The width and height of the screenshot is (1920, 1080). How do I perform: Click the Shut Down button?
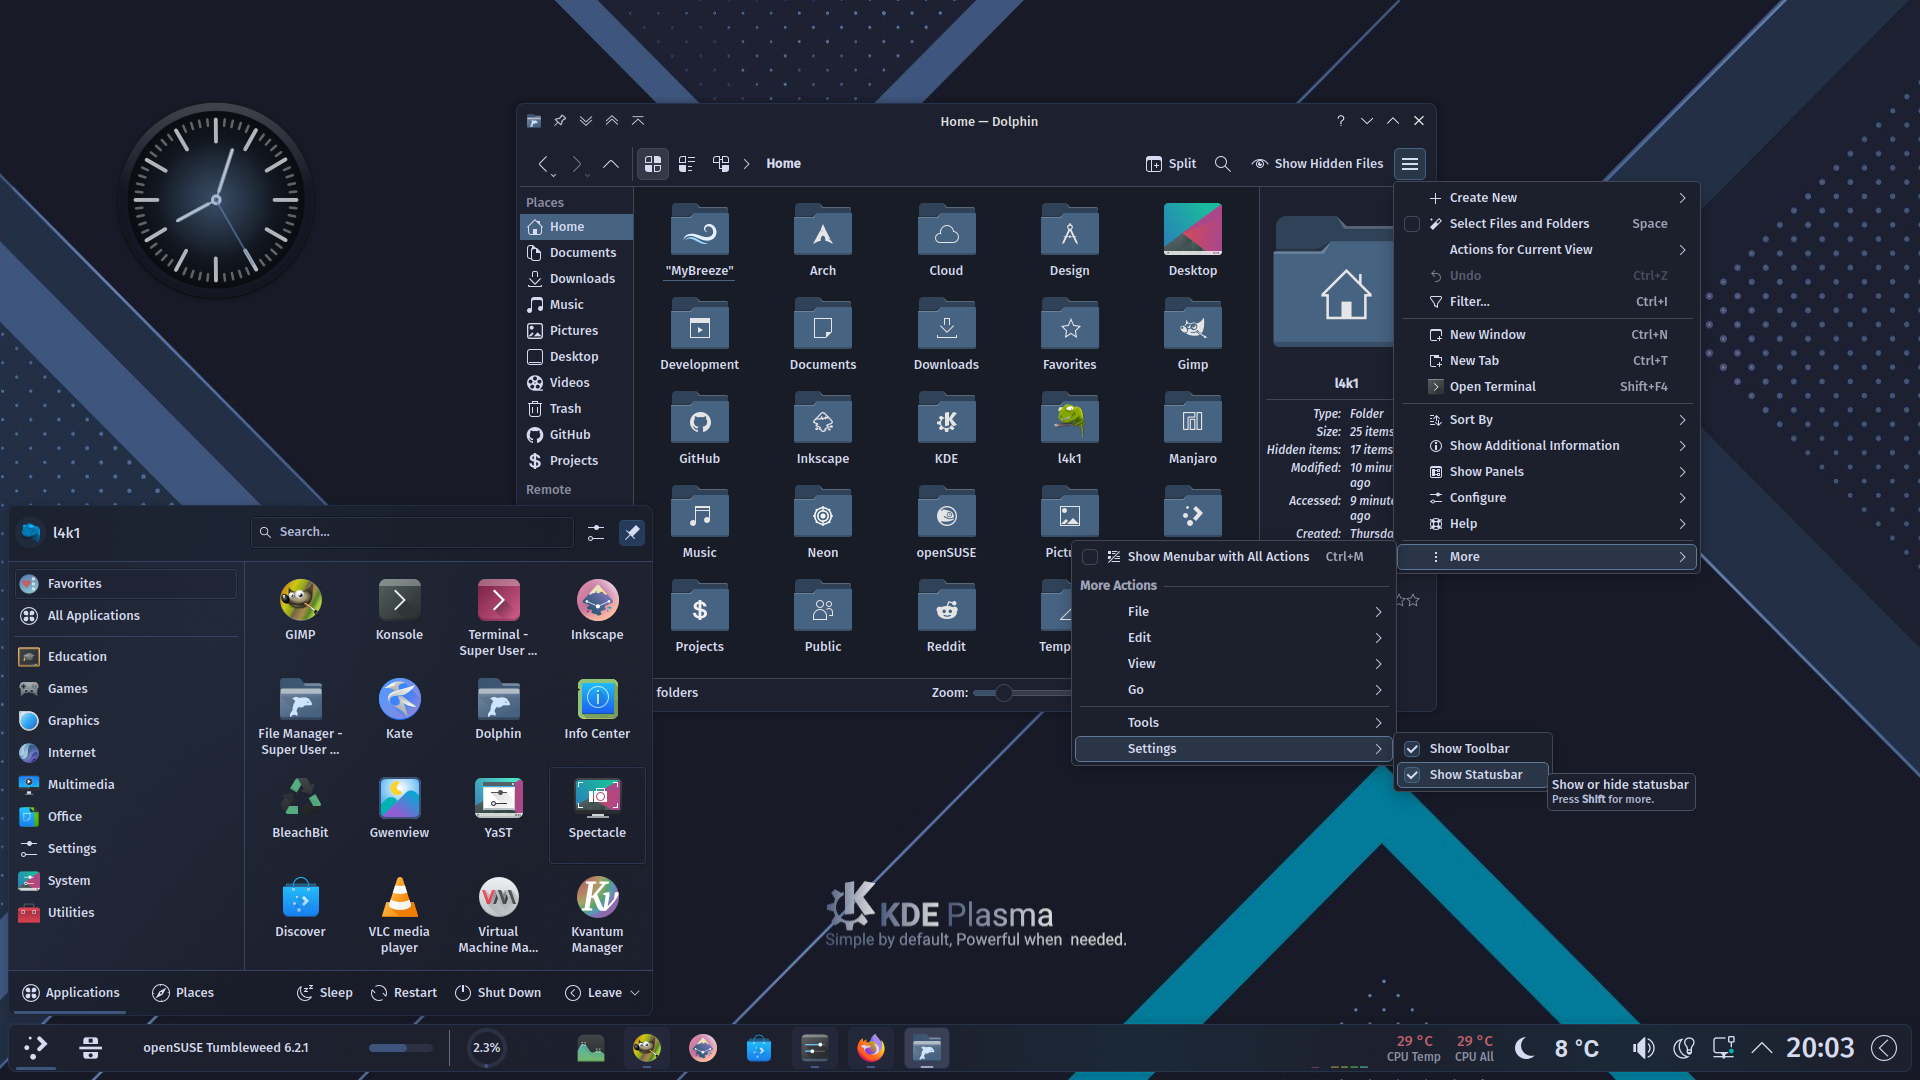(498, 993)
